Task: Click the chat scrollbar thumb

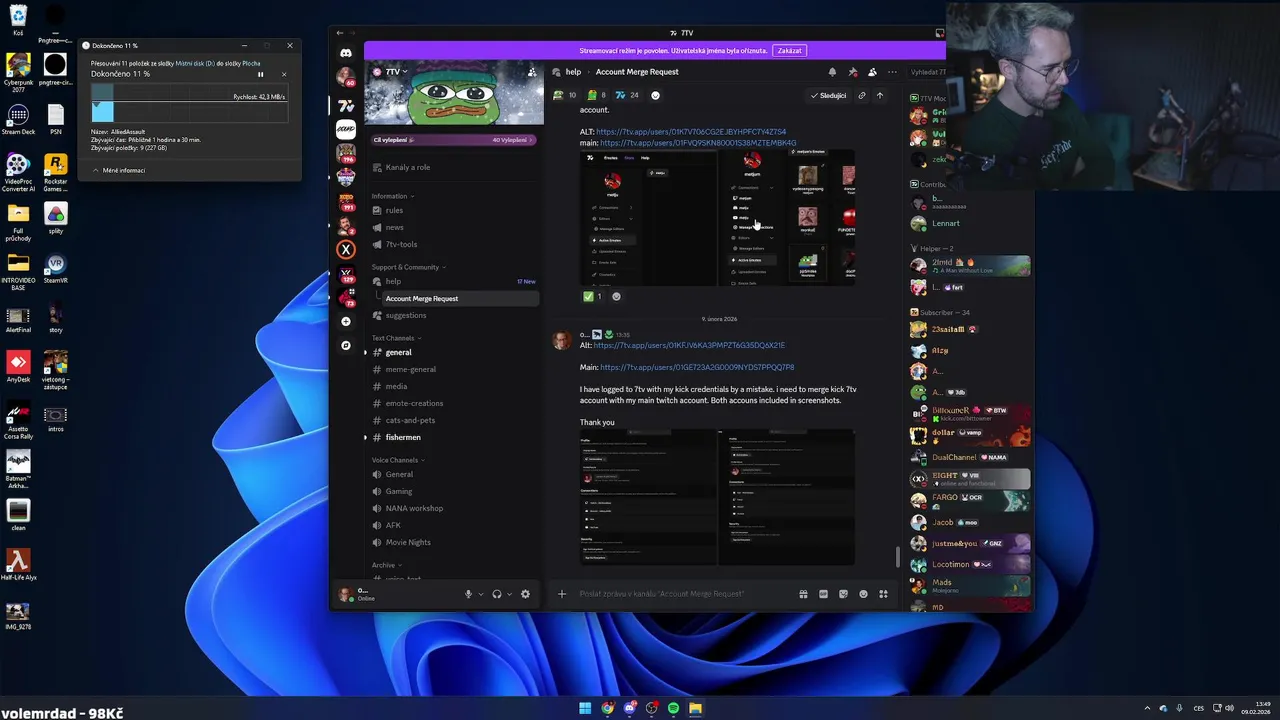Action: pyautogui.click(x=897, y=557)
